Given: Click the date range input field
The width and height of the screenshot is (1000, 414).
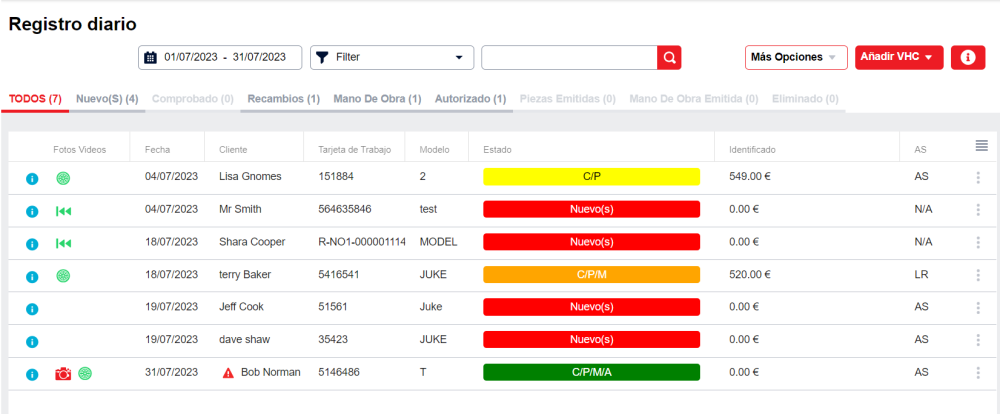Looking at the screenshot, I should pos(220,58).
